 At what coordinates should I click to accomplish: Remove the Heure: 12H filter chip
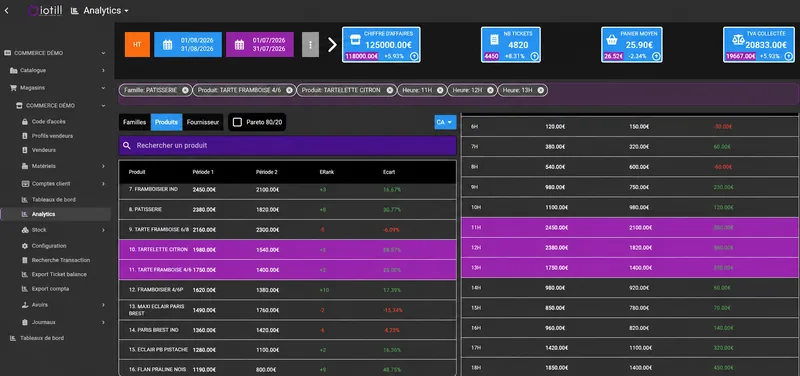[x=490, y=90]
